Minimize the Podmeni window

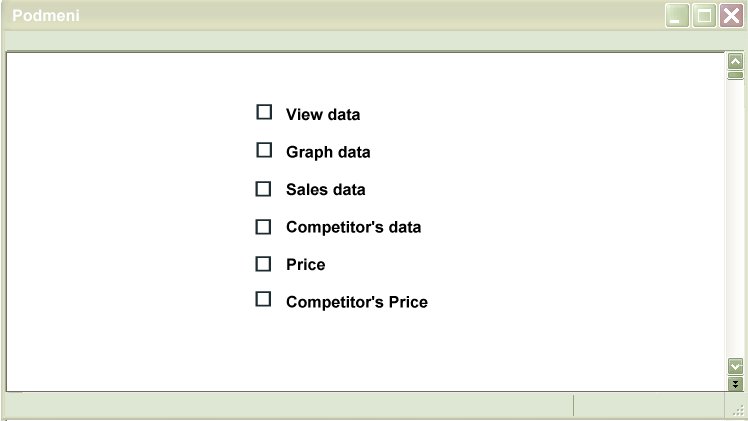click(x=677, y=16)
